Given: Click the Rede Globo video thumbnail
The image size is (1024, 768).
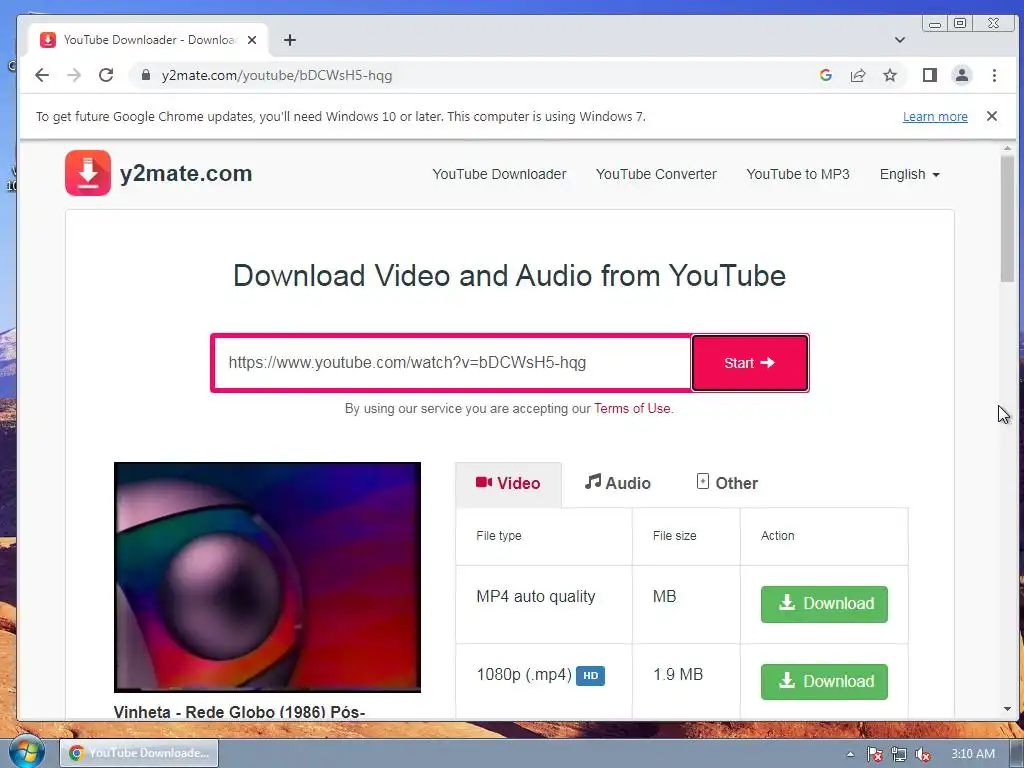Looking at the screenshot, I should coord(267,577).
